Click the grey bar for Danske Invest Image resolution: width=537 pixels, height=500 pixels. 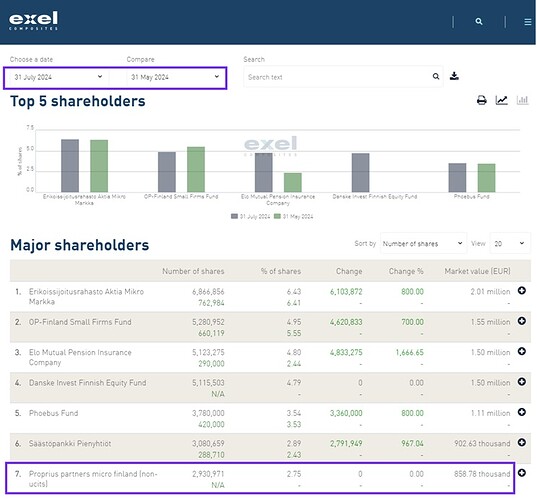(x=361, y=173)
